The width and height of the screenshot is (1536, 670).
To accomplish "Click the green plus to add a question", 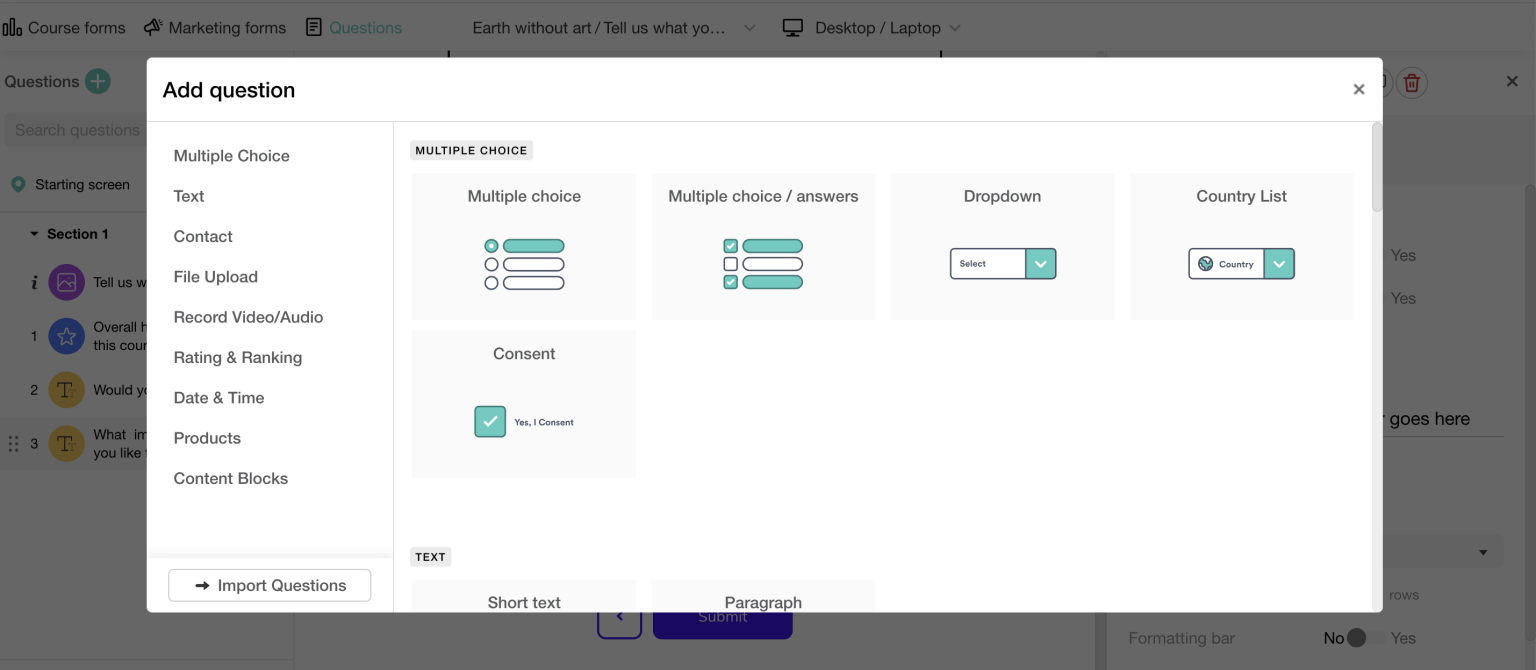I will pyautogui.click(x=96, y=81).
